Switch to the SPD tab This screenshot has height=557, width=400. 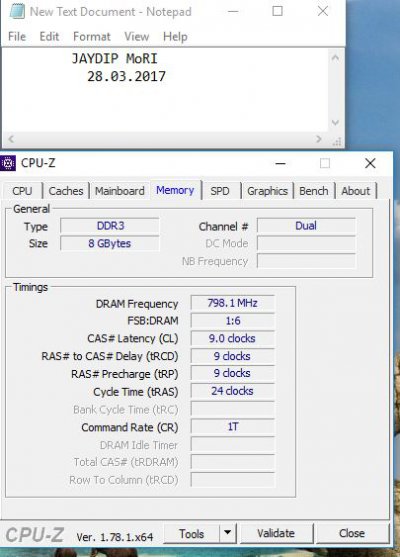220,191
